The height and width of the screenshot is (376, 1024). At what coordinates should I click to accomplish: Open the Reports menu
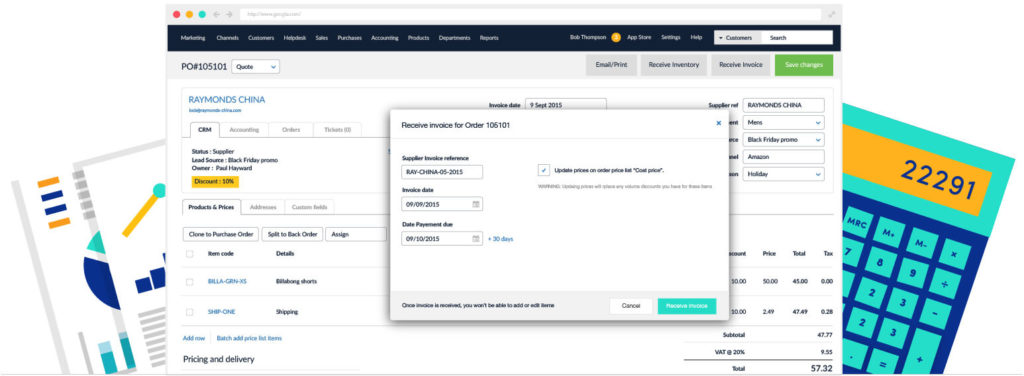point(489,38)
